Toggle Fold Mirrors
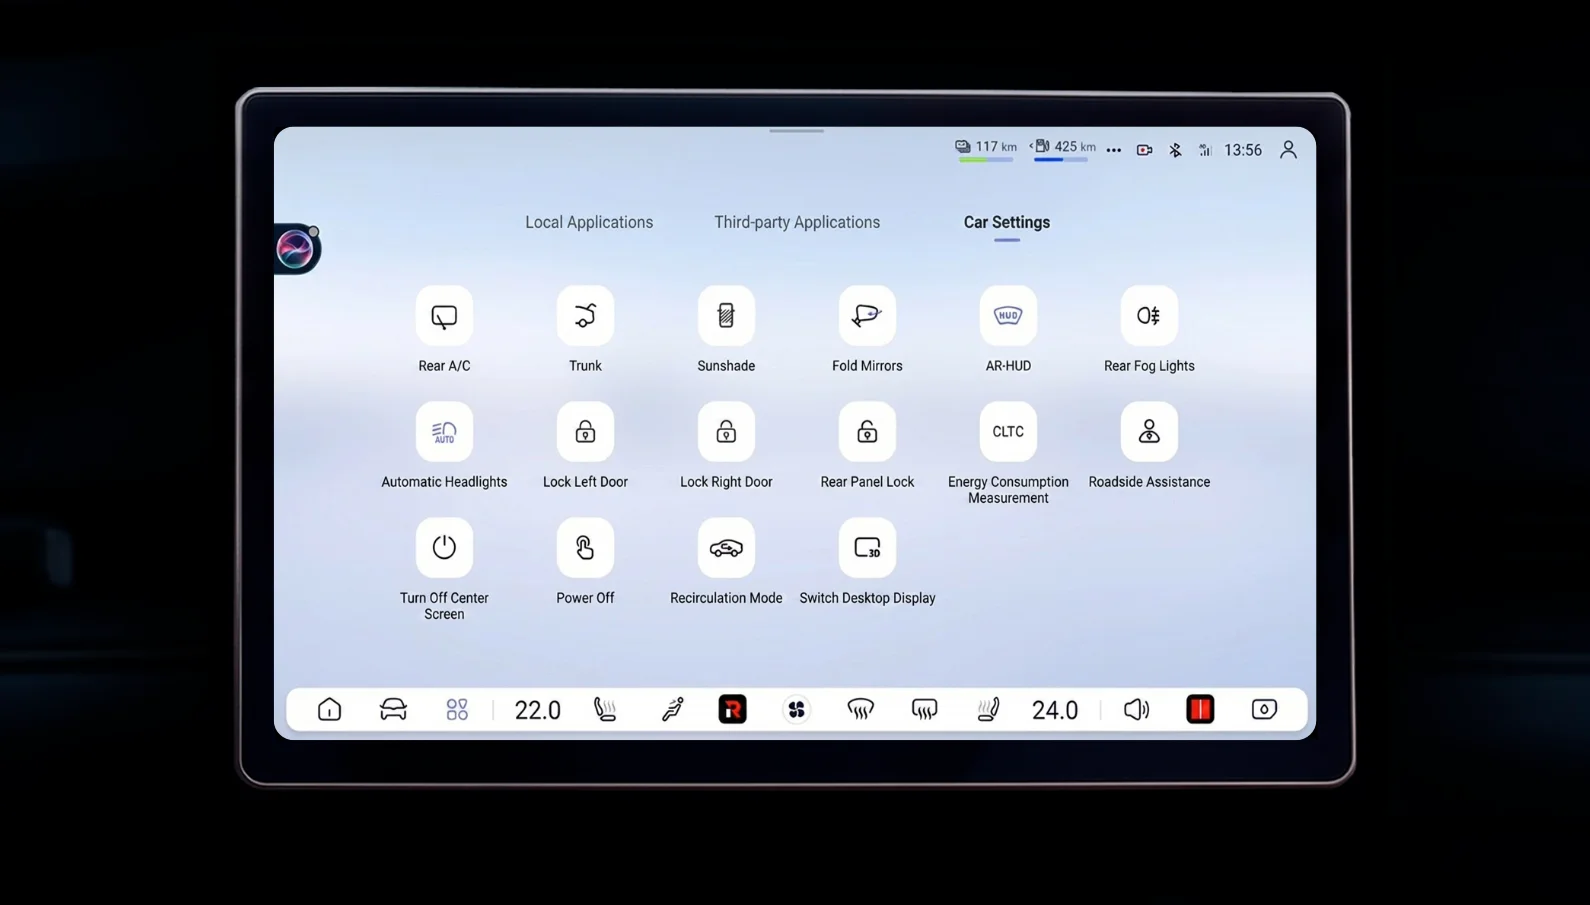1590x905 pixels. [867, 316]
